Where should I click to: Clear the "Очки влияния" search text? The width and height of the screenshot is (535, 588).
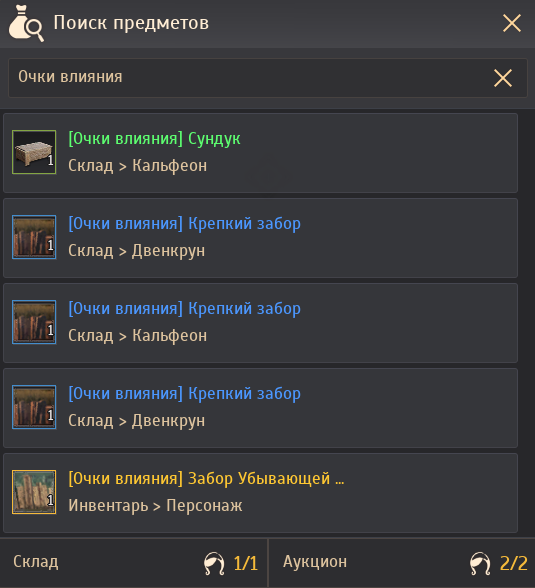(x=502, y=78)
